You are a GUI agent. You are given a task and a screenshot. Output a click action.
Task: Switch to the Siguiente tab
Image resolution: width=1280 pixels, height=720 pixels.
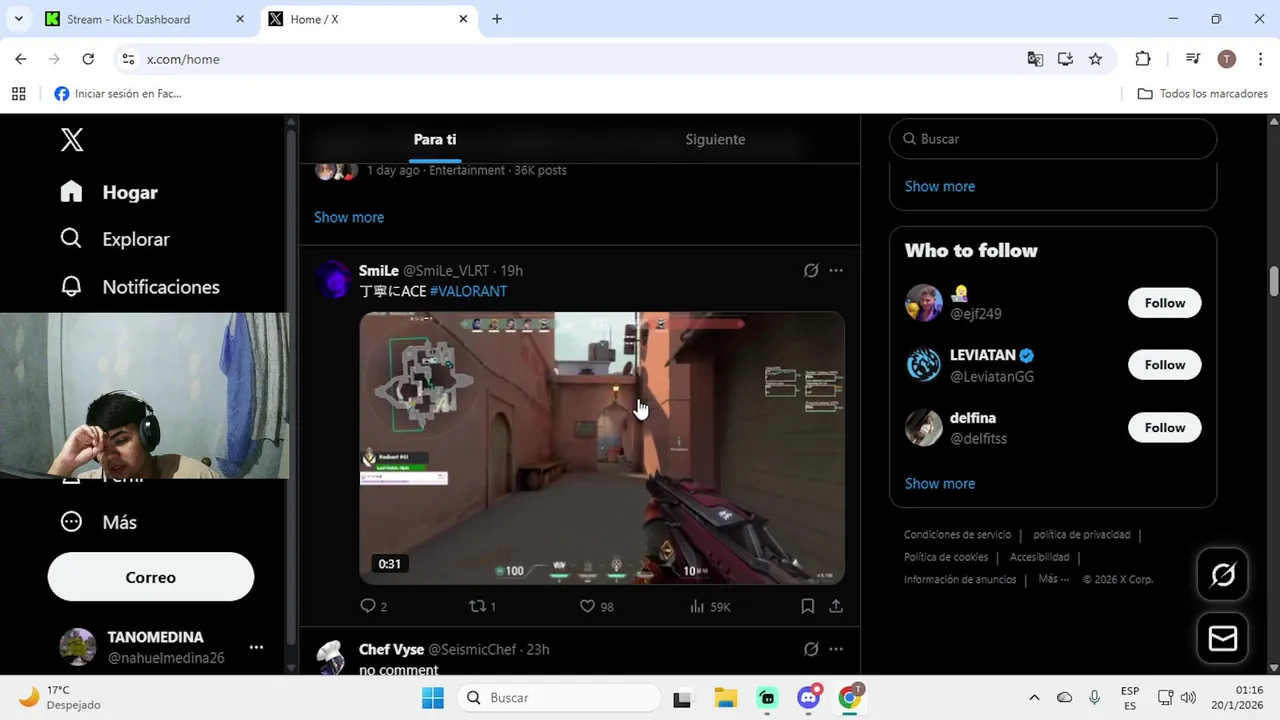tap(715, 140)
